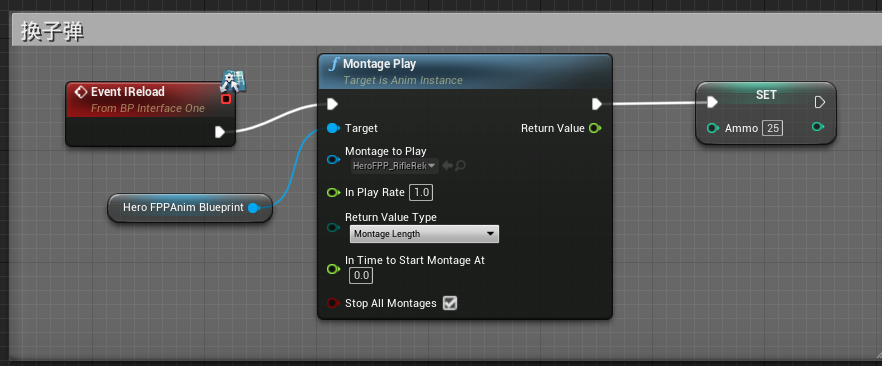This screenshot has width=882, height=366.
Task: Click the Stop All Montages input pin
Action: click(333, 303)
